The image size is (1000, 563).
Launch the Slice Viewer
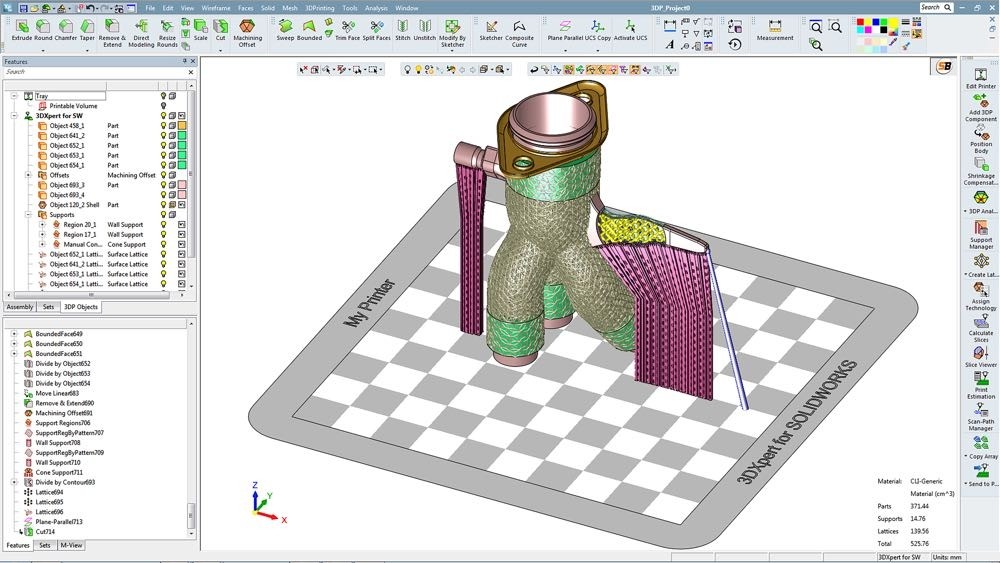click(981, 355)
